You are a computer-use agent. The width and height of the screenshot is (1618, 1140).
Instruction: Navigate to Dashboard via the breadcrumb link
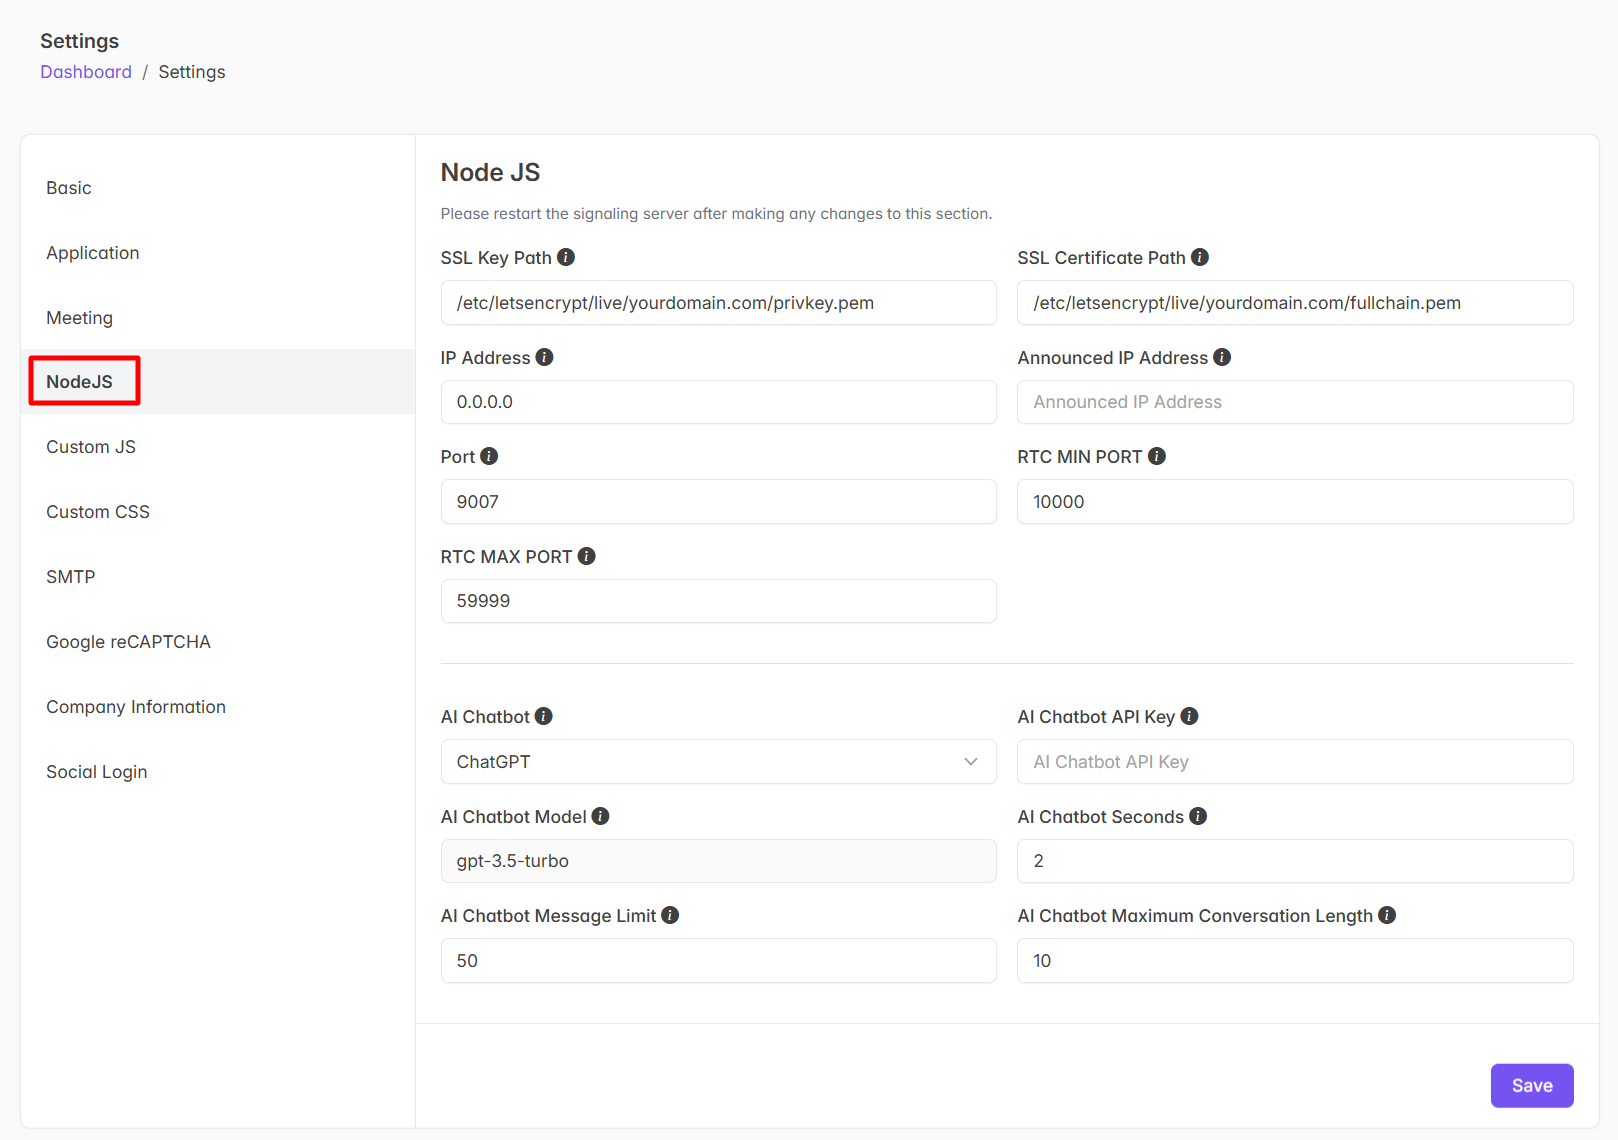[x=86, y=71]
